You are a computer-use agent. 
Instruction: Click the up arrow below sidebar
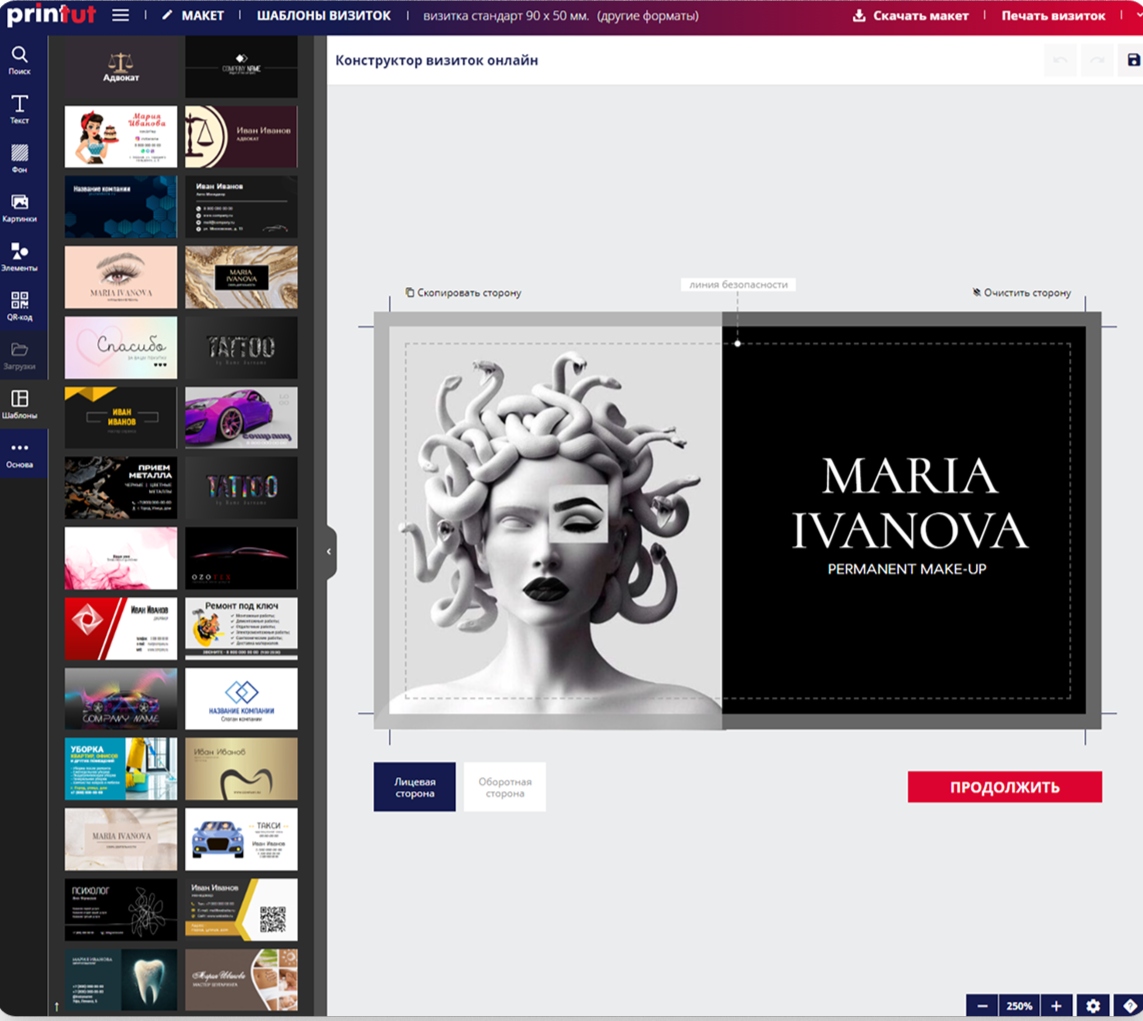(56, 1007)
